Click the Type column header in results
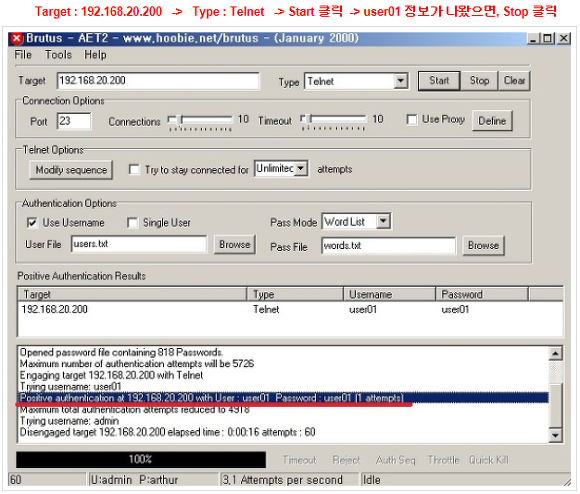The image size is (580, 494). tap(295, 294)
